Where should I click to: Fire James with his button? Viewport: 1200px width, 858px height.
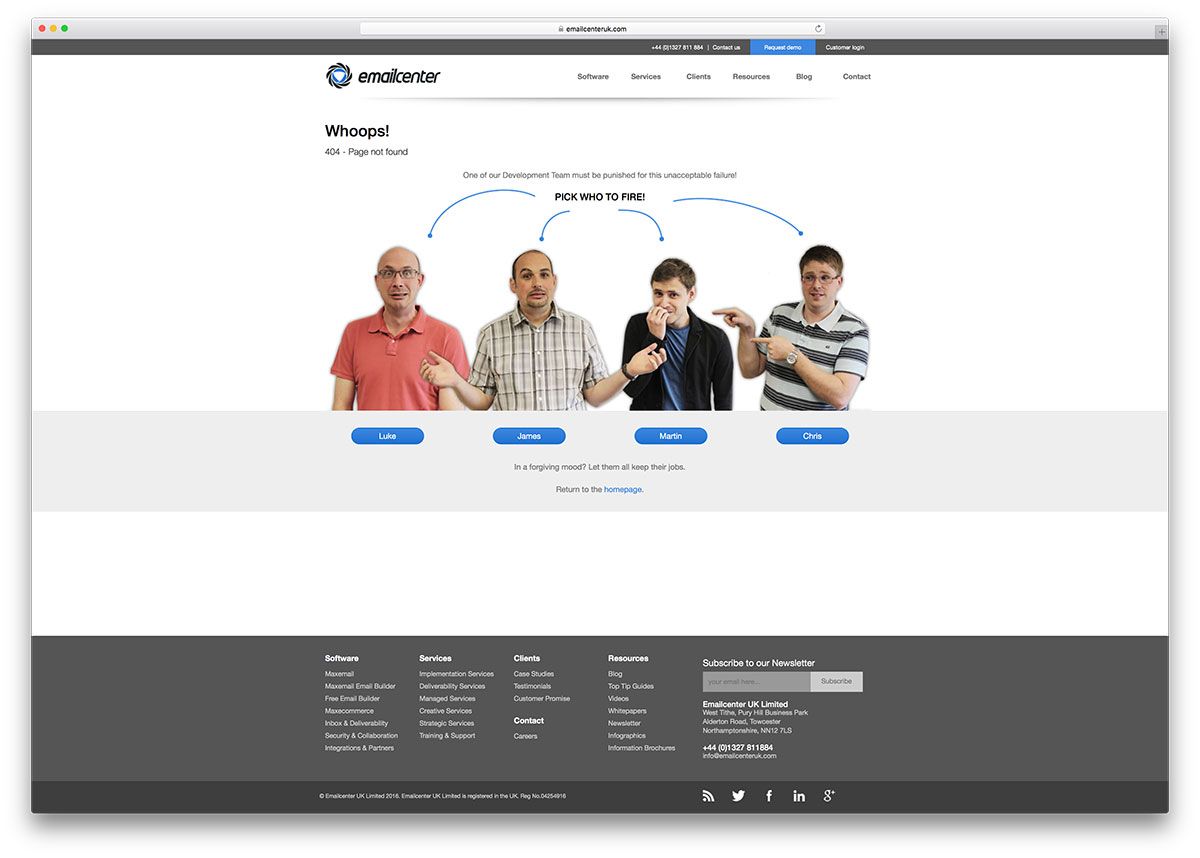[x=529, y=436]
